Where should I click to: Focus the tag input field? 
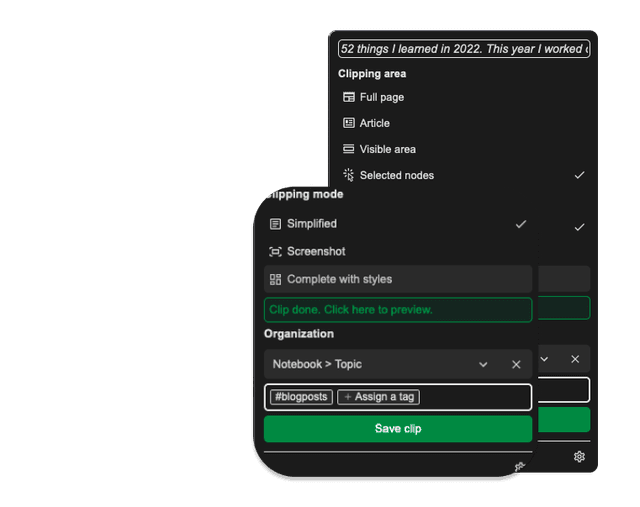coord(398,397)
